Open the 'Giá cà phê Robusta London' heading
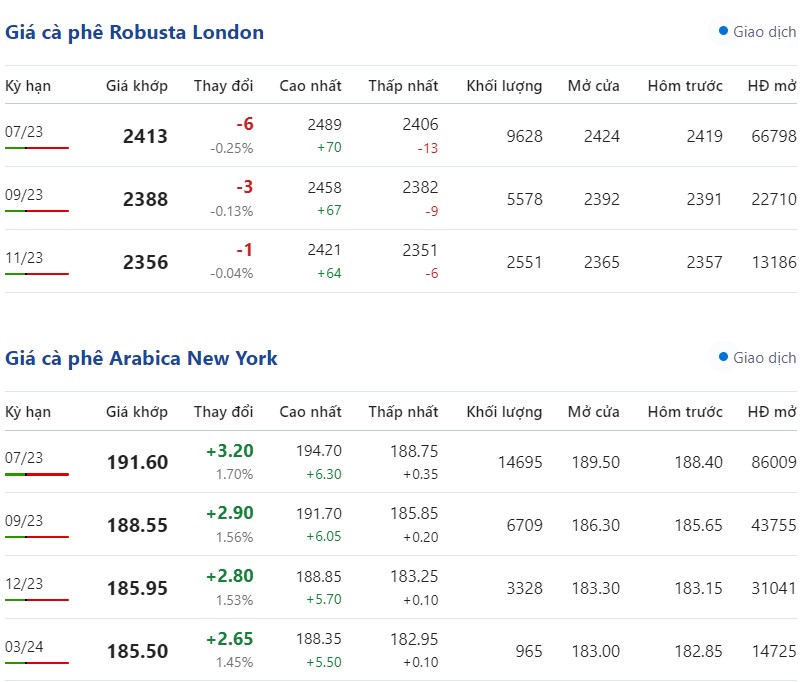This screenshot has height=682, width=805. pyautogui.click(x=135, y=32)
